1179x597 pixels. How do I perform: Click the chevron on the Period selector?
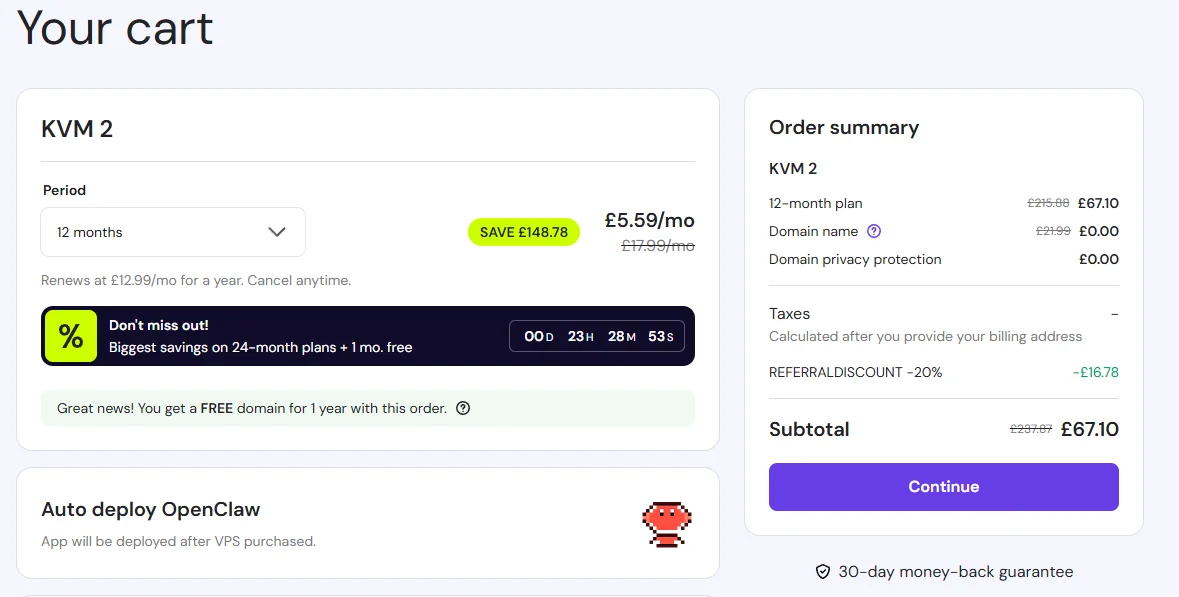pos(278,231)
